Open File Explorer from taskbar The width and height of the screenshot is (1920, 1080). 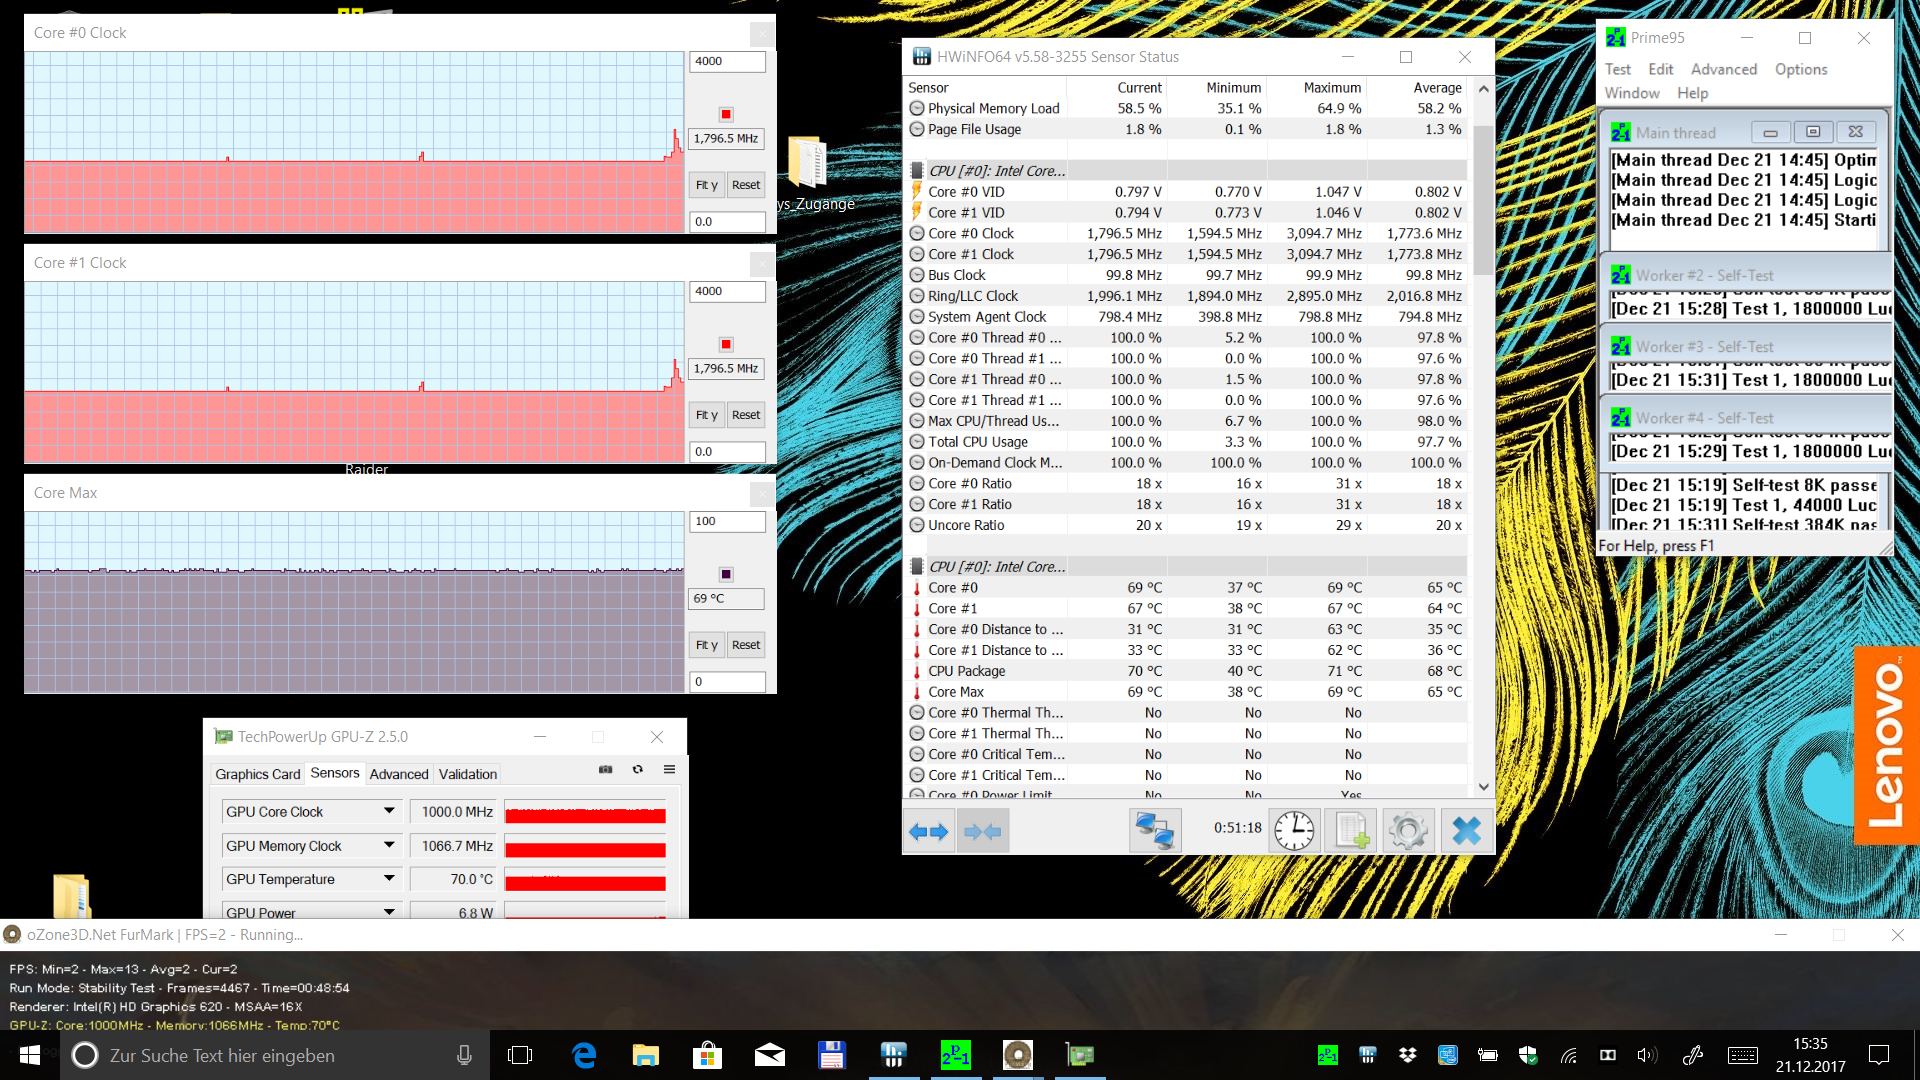click(x=645, y=1055)
